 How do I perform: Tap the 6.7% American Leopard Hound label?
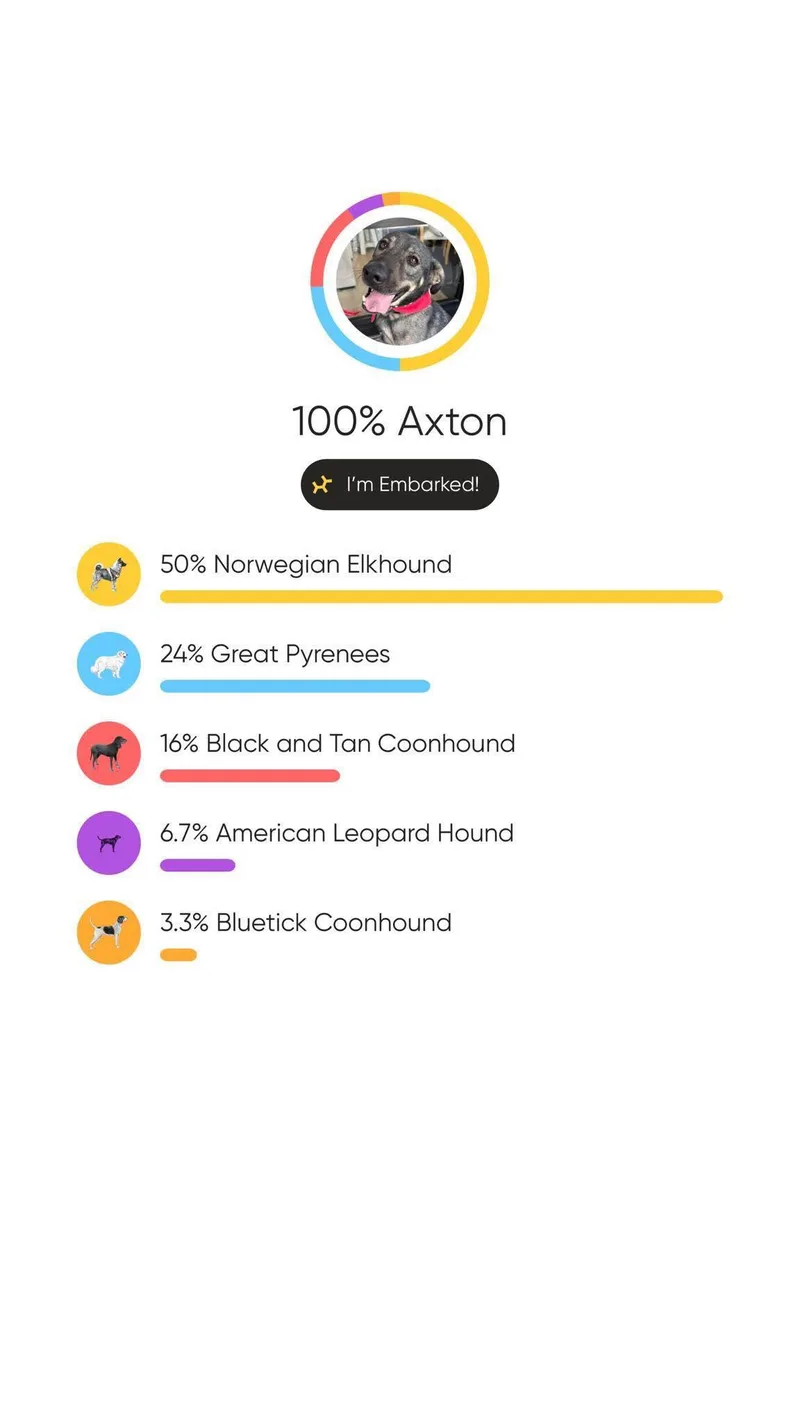coord(337,833)
